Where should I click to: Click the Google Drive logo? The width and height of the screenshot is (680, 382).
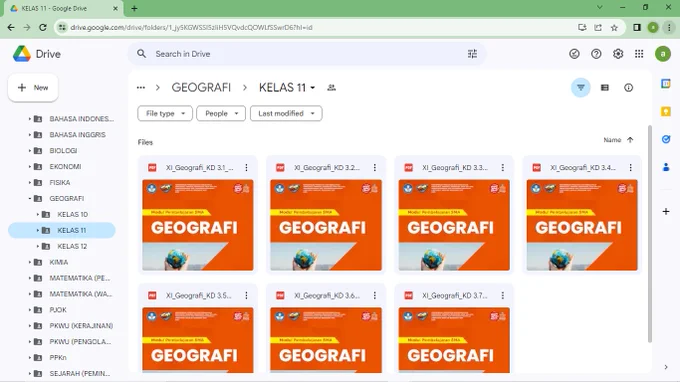pos(22,54)
